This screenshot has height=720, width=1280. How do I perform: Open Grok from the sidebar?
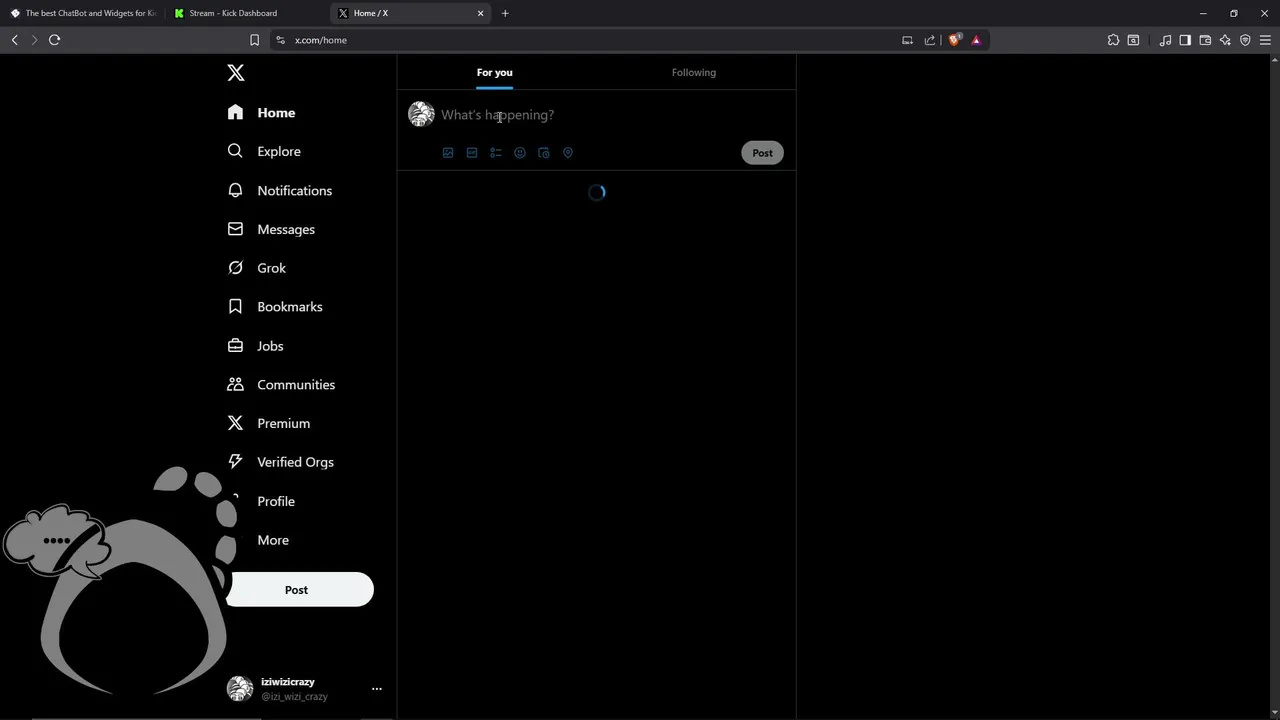256,268
